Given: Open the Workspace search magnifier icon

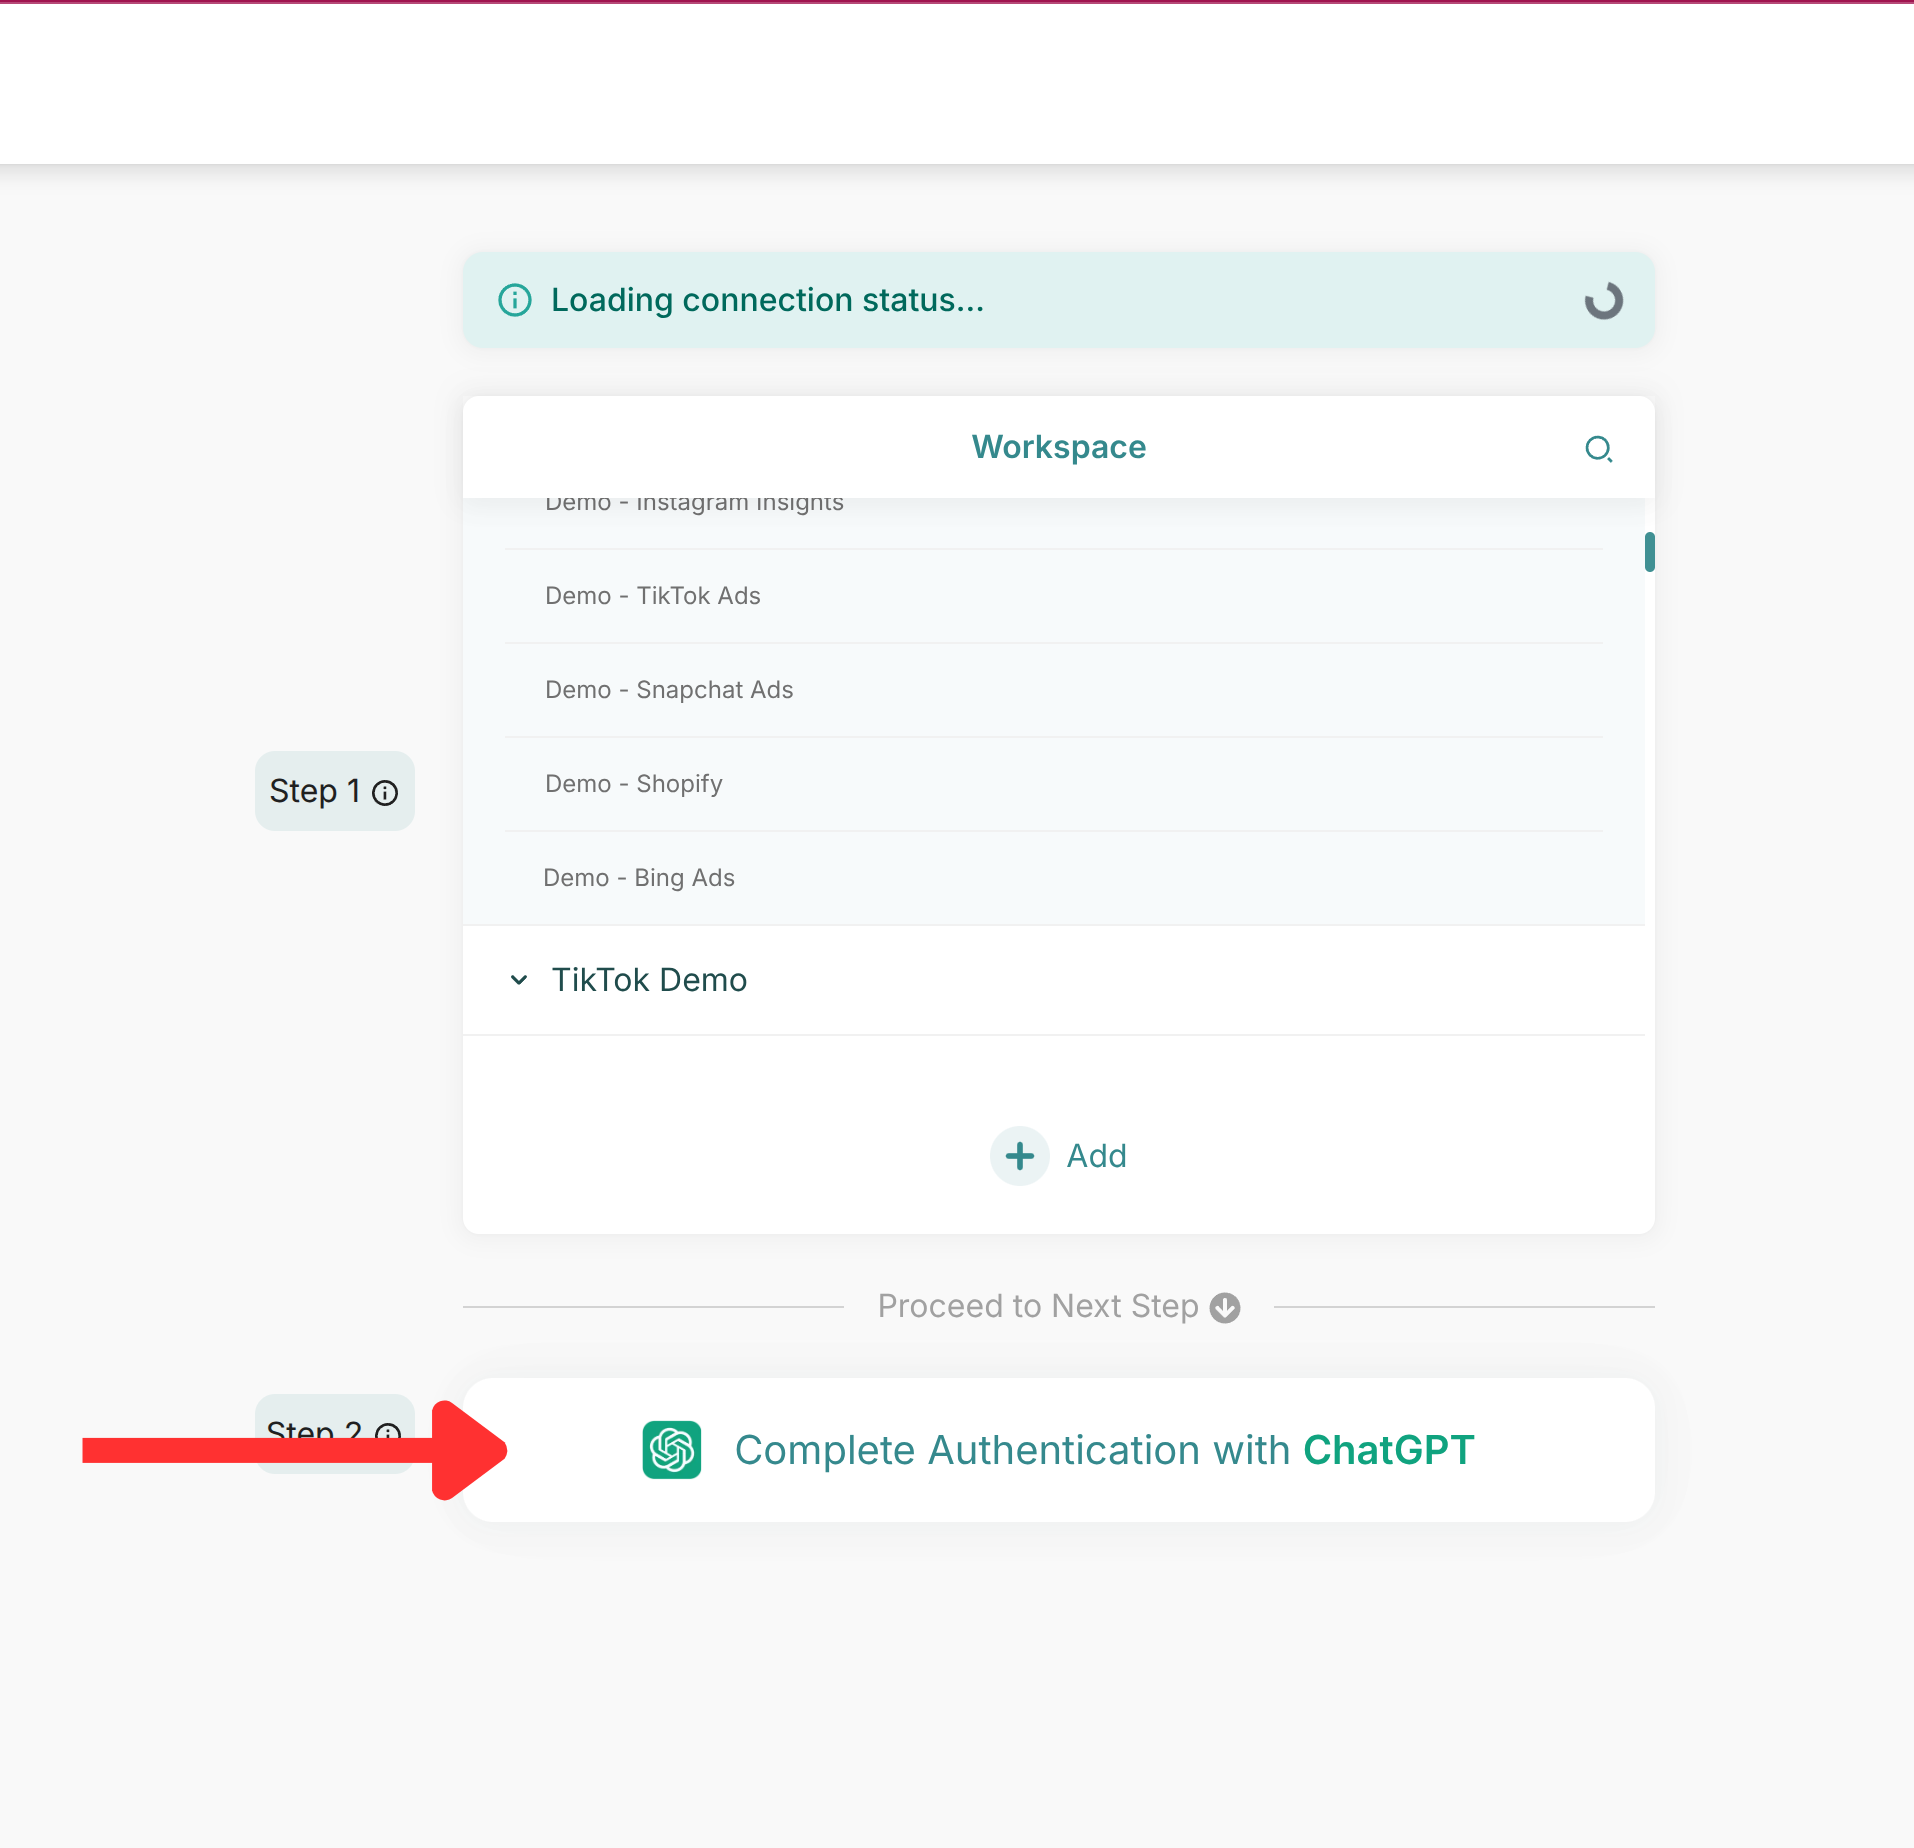Looking at the screenshot, I should click(x=1598, y=449).
